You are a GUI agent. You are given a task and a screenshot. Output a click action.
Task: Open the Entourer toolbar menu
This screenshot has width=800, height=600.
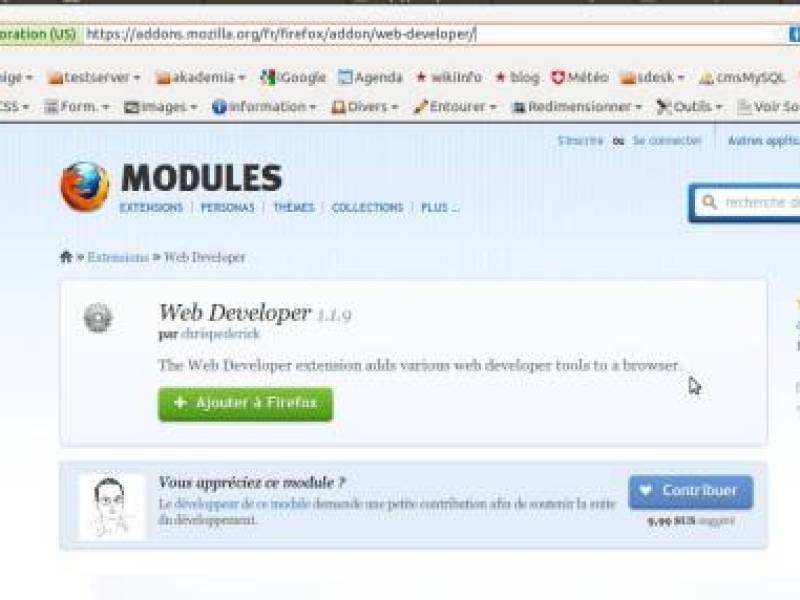(455, 107)
